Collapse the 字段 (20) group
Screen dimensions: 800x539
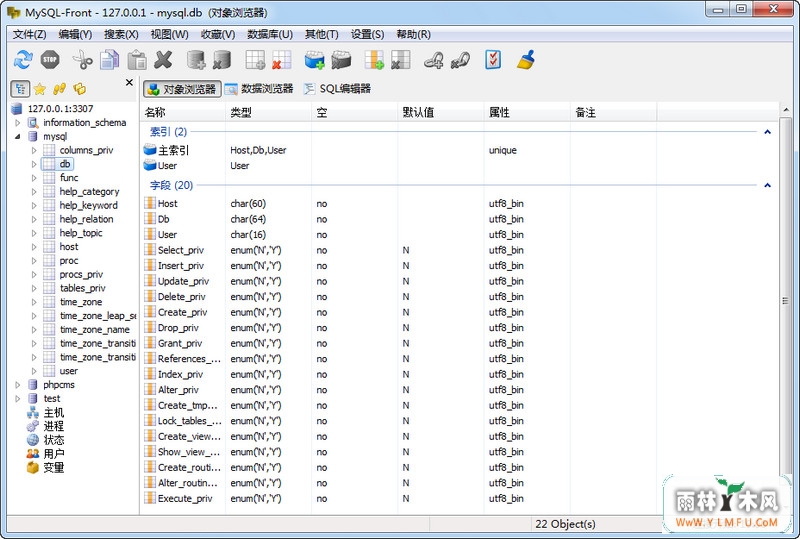pos(767,185)
